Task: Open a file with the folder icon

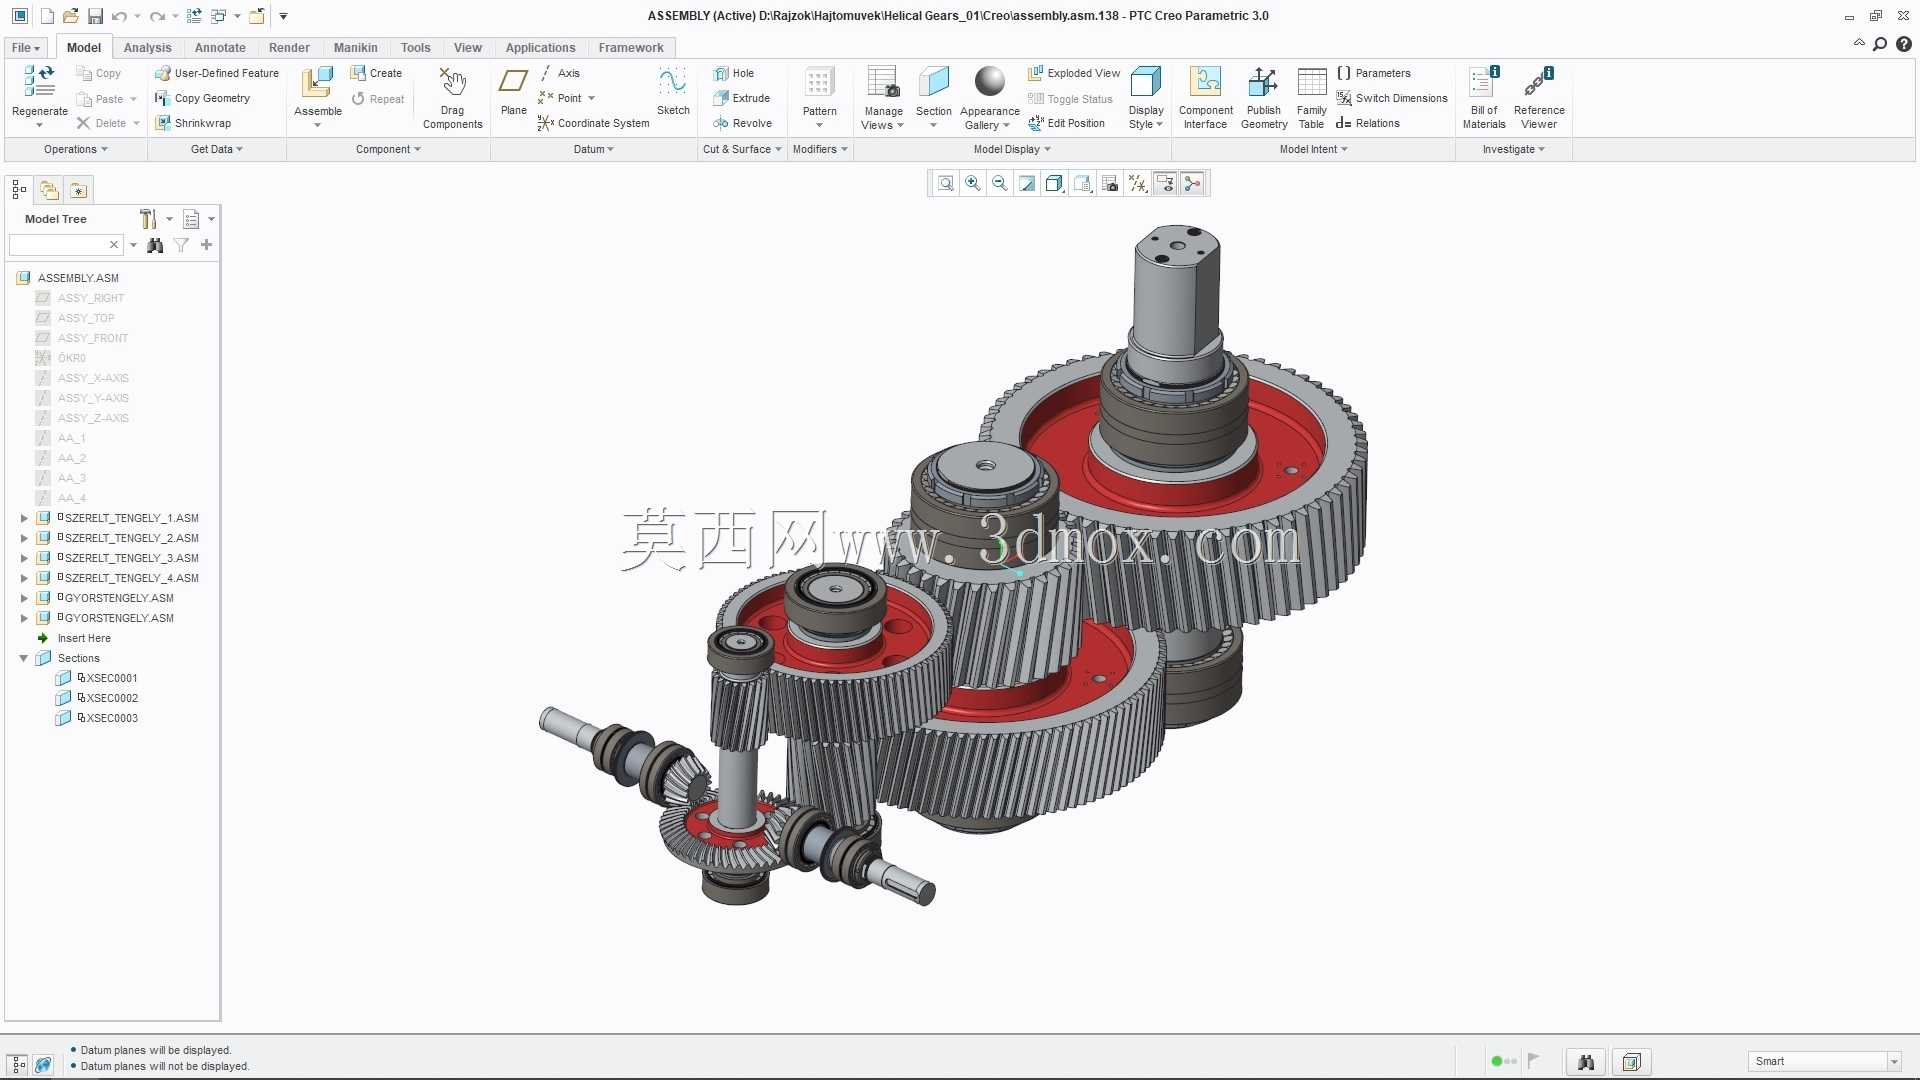Action: (x=70, y=16)
